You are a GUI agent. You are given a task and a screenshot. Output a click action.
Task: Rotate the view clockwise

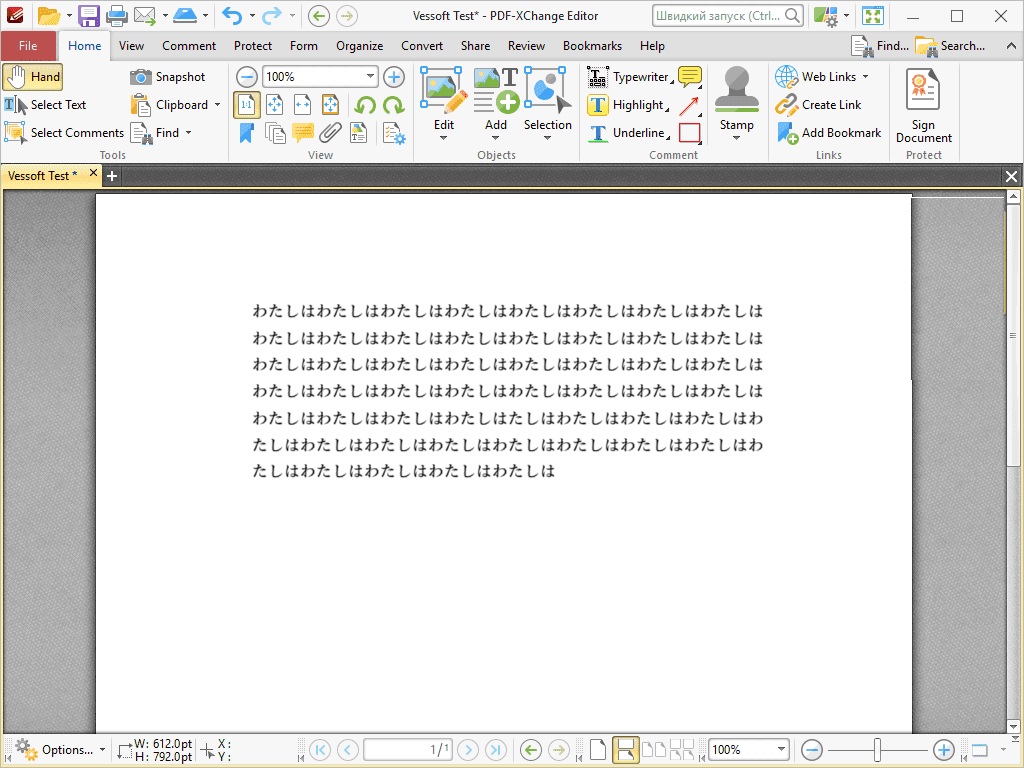[x=393, y=105]
